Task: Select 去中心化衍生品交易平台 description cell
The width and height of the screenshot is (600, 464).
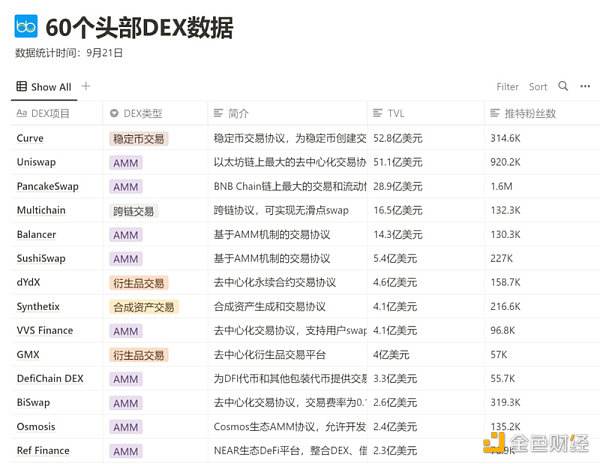Action: coord(287,354)
